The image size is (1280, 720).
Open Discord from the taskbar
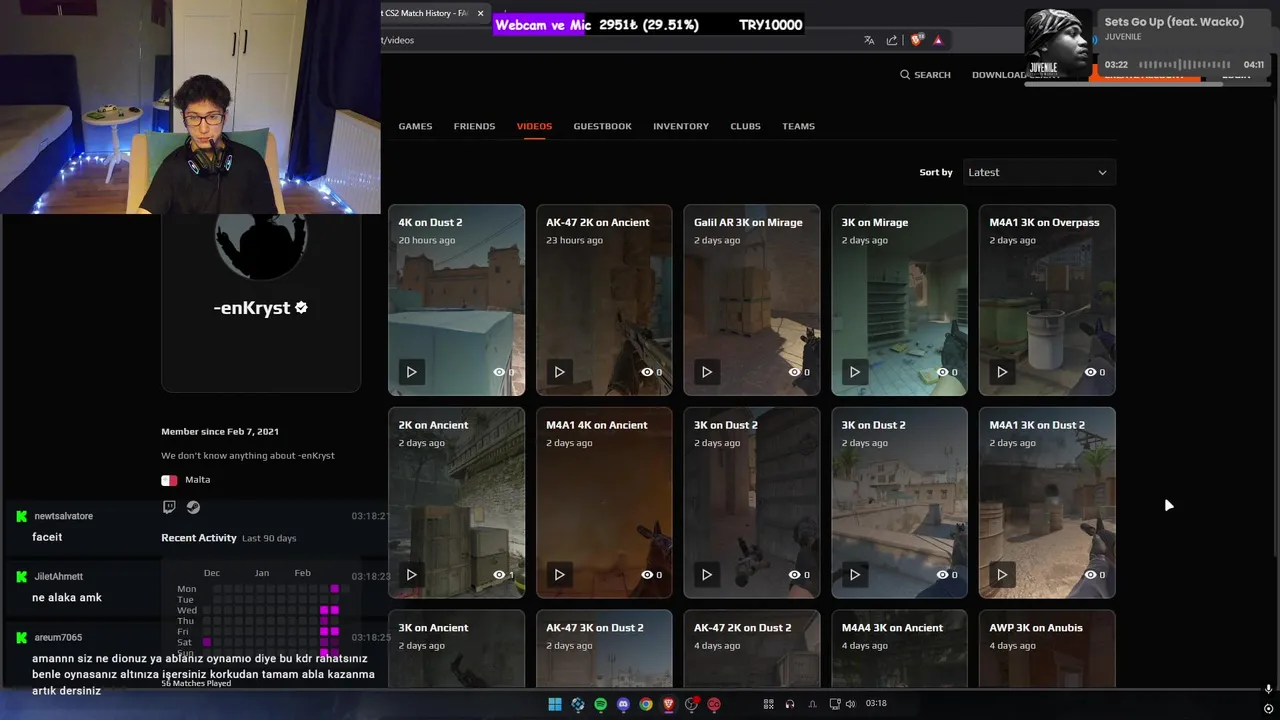623,704
